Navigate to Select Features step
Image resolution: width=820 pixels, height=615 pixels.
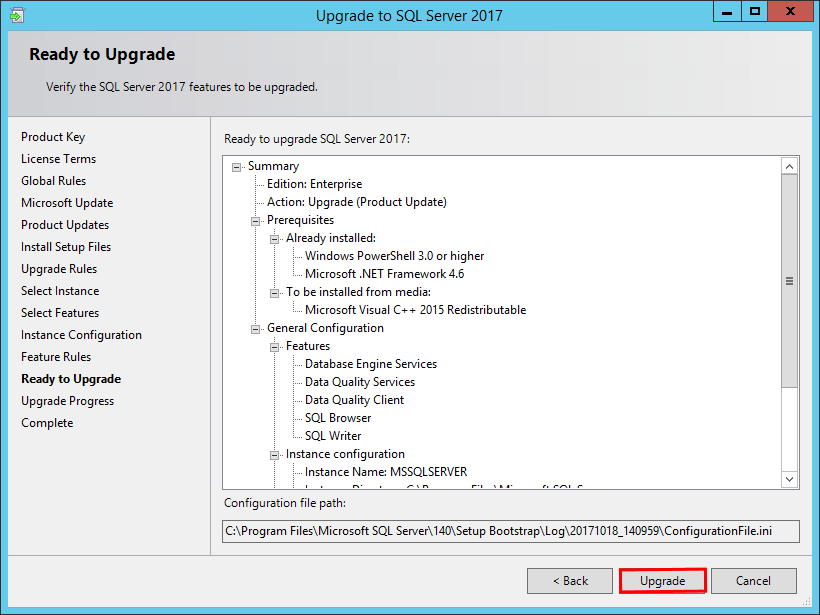pos(60,312)
